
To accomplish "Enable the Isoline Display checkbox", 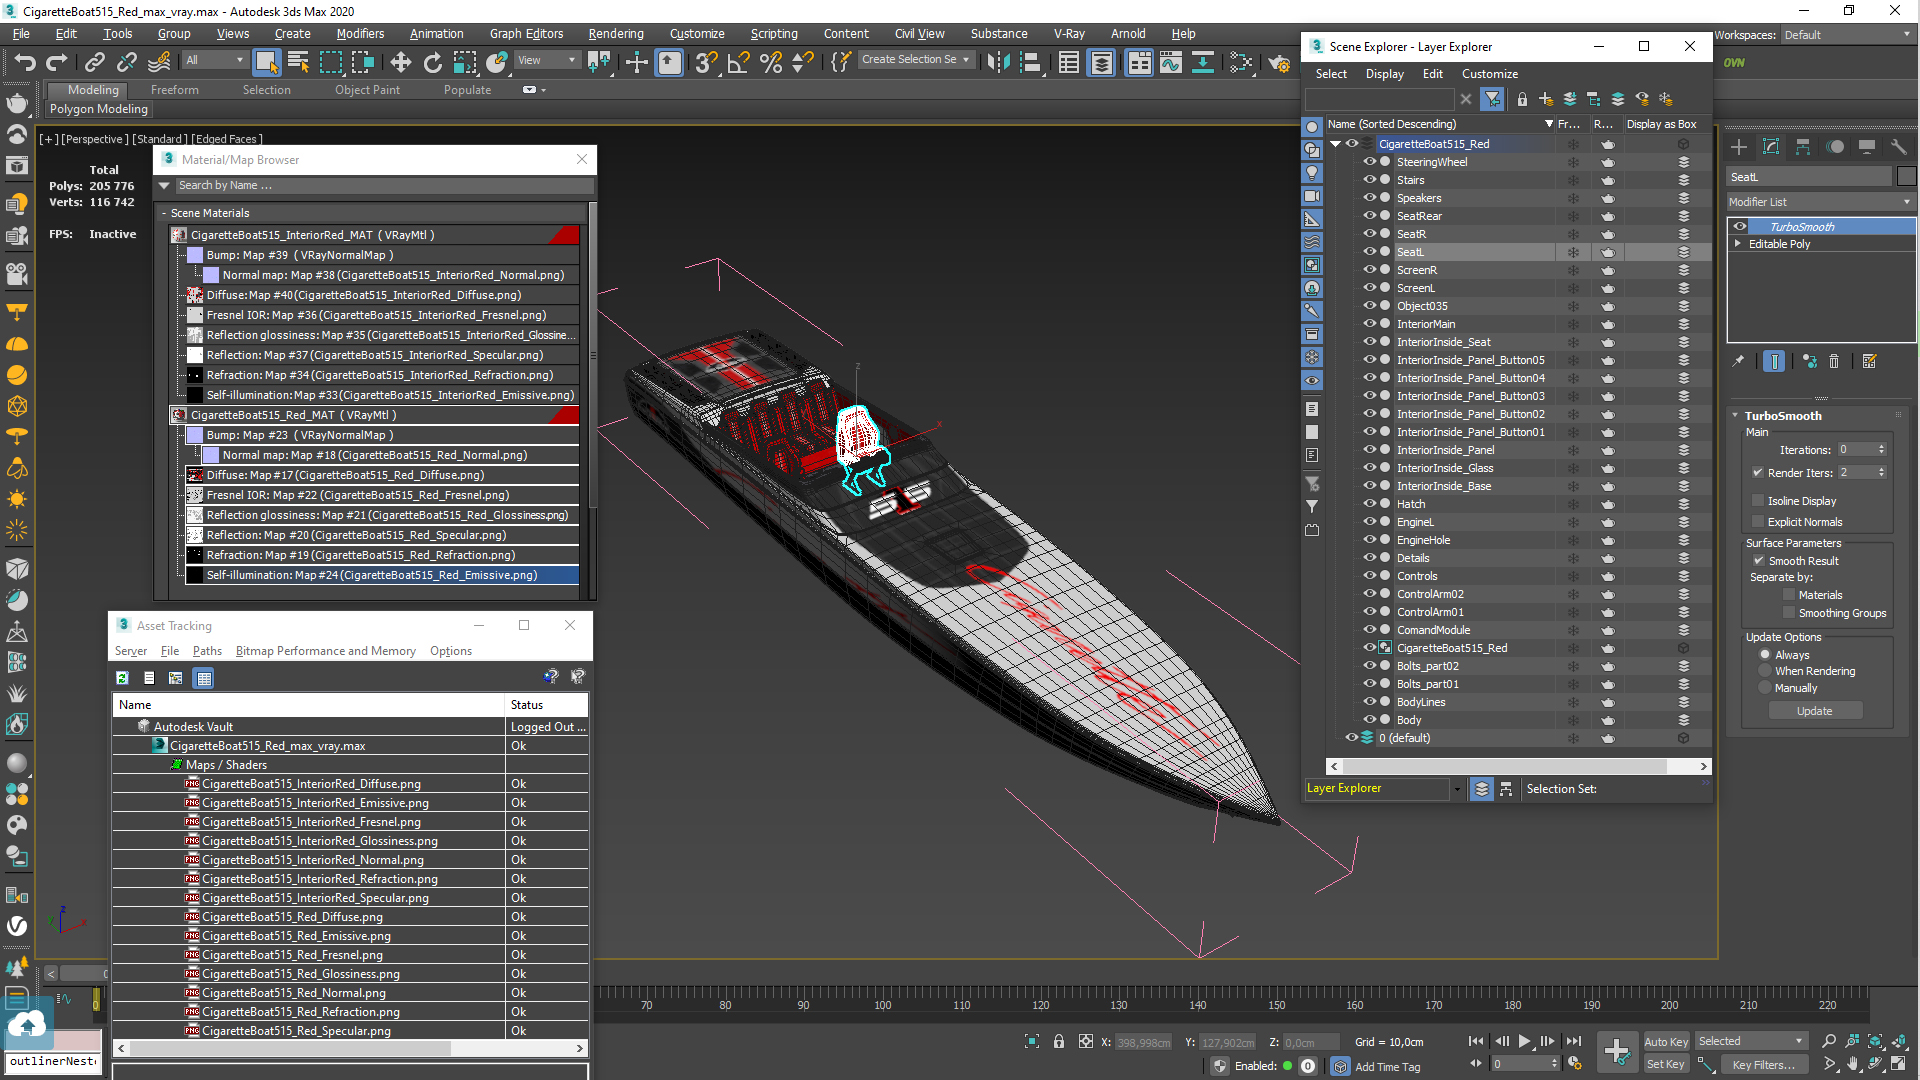I will [x=1758, y=501].
